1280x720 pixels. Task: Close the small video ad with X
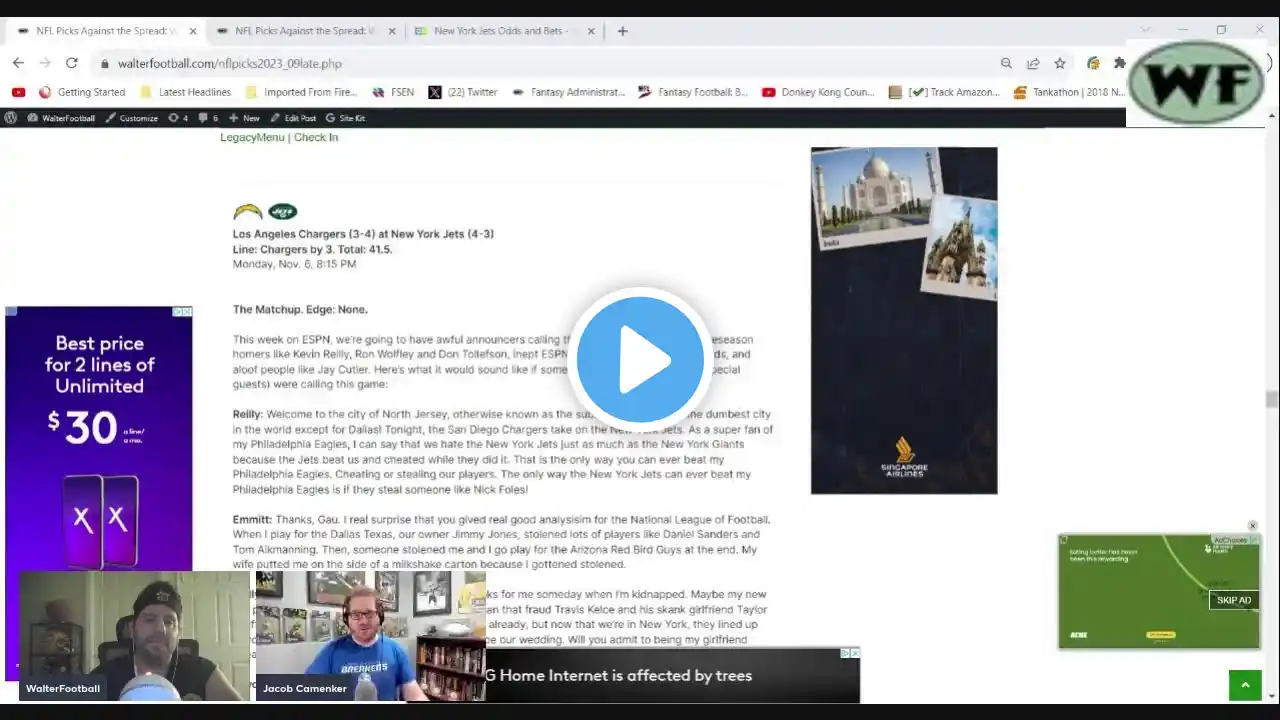(1252, 526)
